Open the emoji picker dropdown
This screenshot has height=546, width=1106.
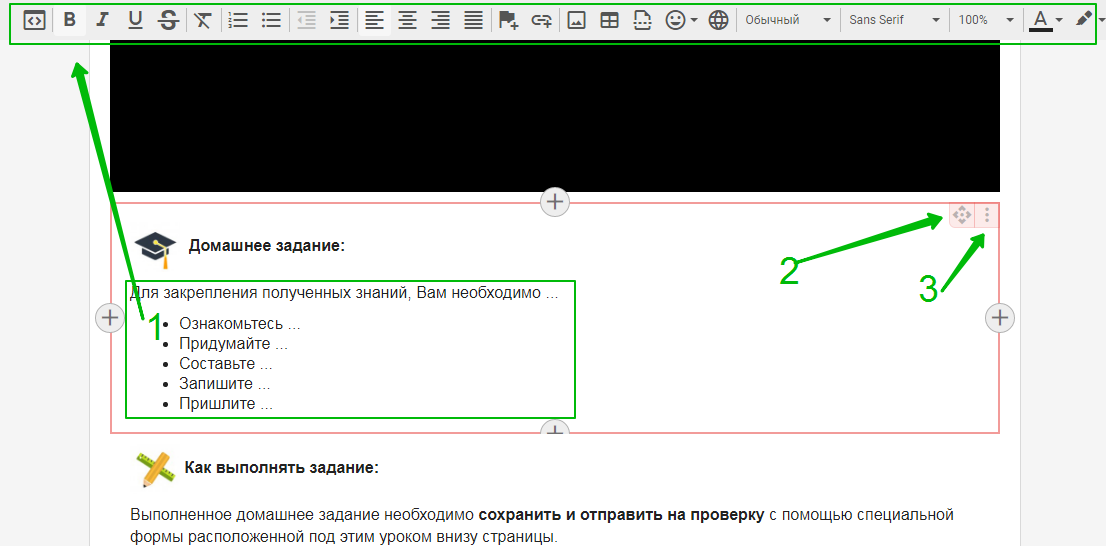click(681, 20)
